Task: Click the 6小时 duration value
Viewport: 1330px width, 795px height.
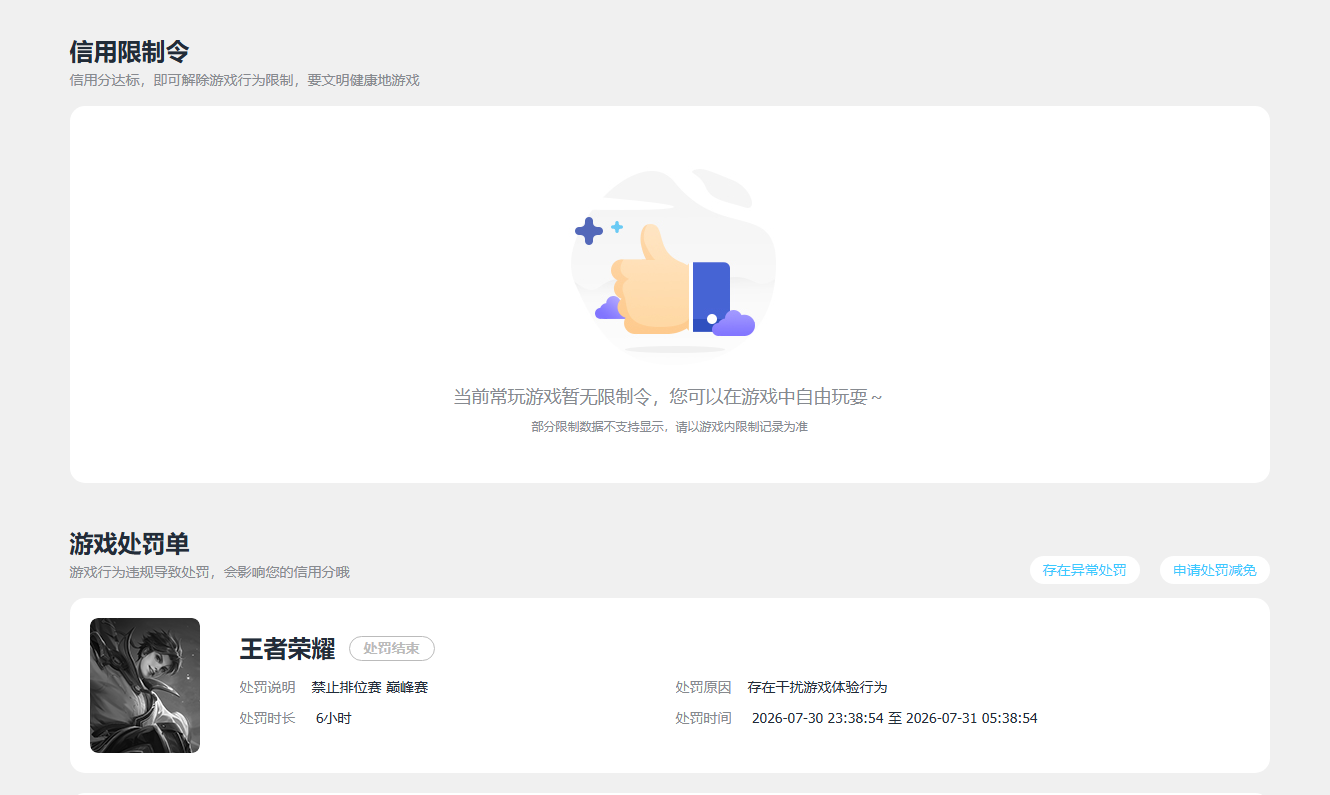Action: (334, 718)
